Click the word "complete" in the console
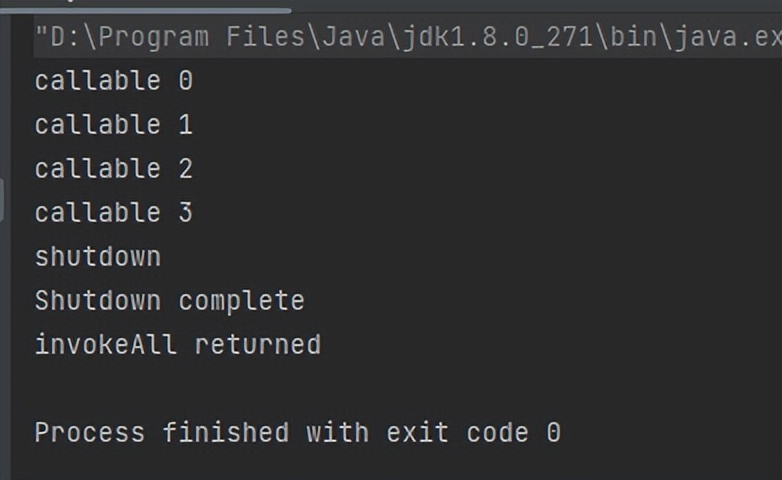The height and width of the screenshot is (480, 782). tap(241, 301)
